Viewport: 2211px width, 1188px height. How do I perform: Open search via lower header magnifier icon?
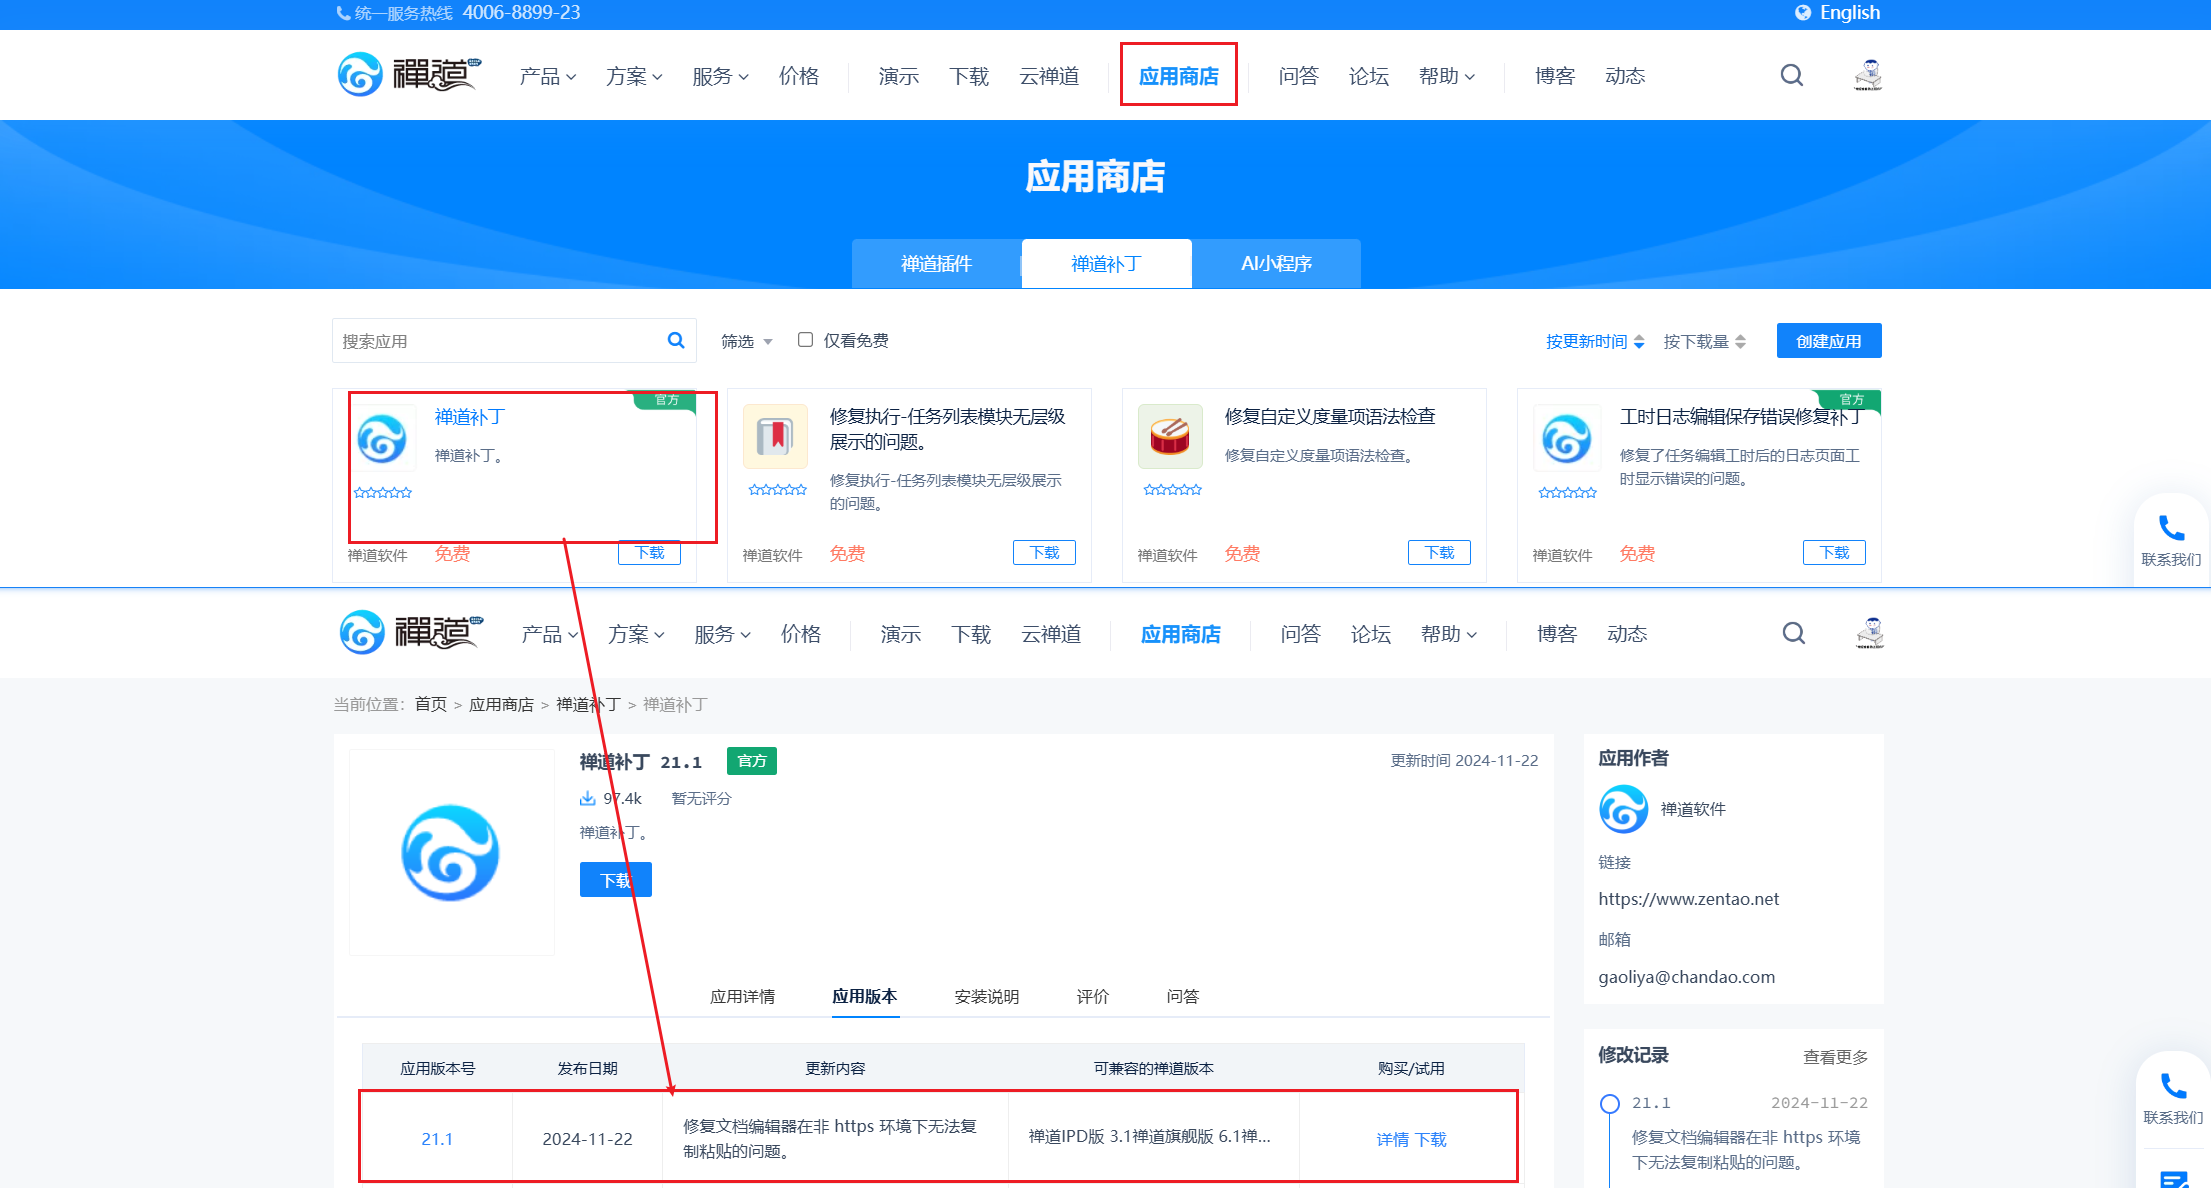[1794, 633]
